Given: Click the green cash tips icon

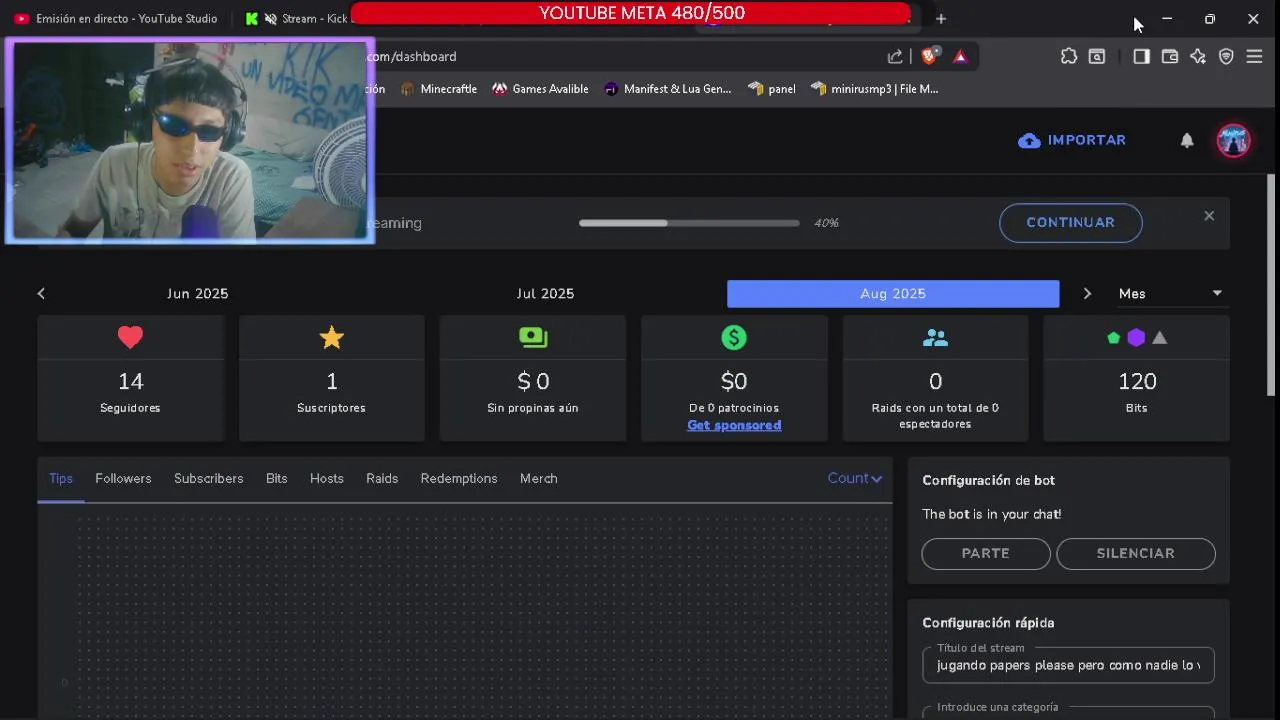Looking at the screenshot, I should pos(533,338).
